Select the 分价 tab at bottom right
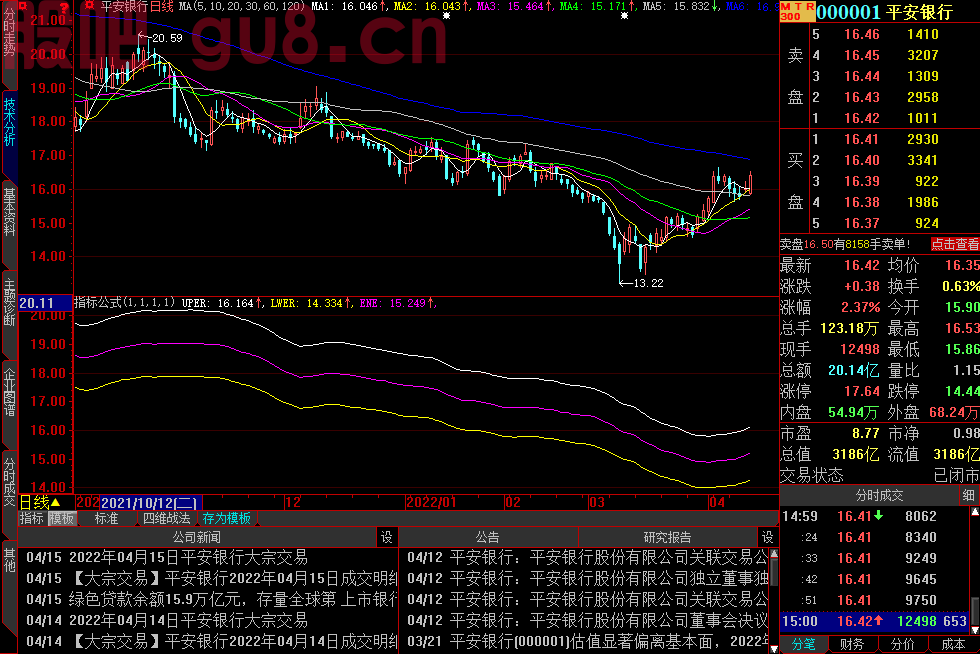The height and width of the screenshot is (654, 980). point(902,644)
